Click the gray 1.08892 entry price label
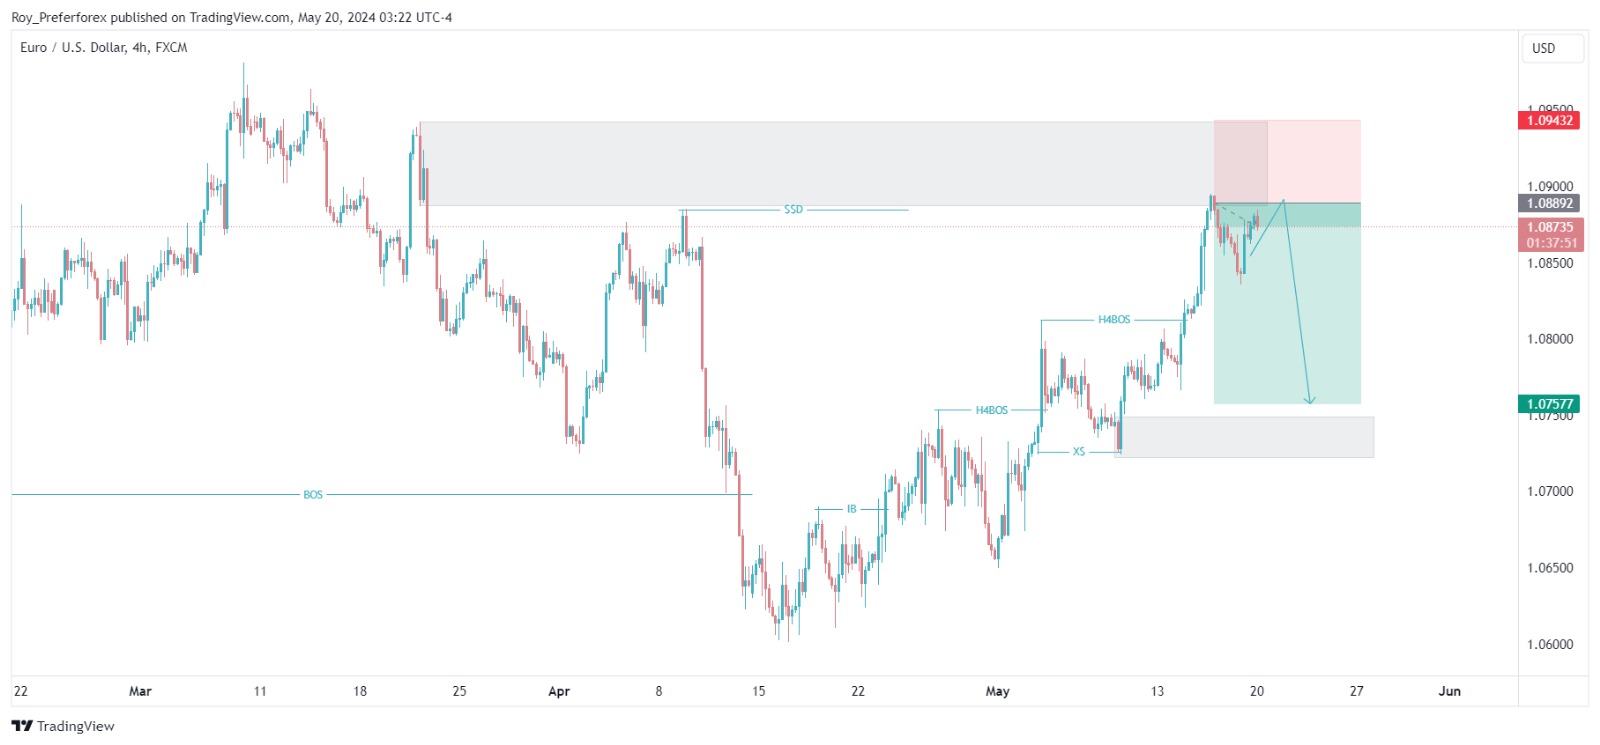 tap(1549, 203)
